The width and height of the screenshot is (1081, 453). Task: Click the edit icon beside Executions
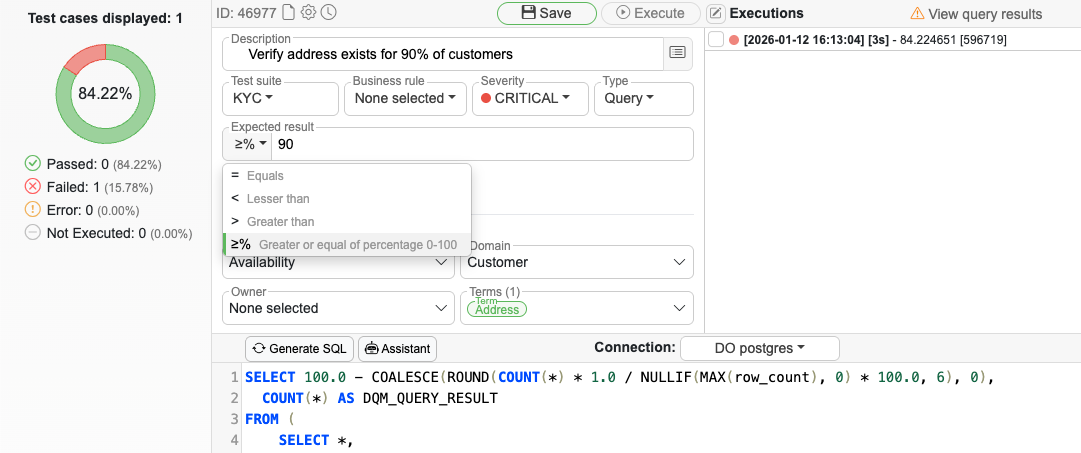[x=716, y=13]
